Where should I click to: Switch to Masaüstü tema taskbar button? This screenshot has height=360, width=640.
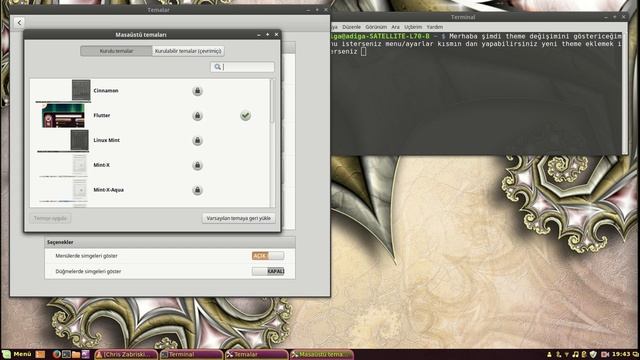(322, 354)
